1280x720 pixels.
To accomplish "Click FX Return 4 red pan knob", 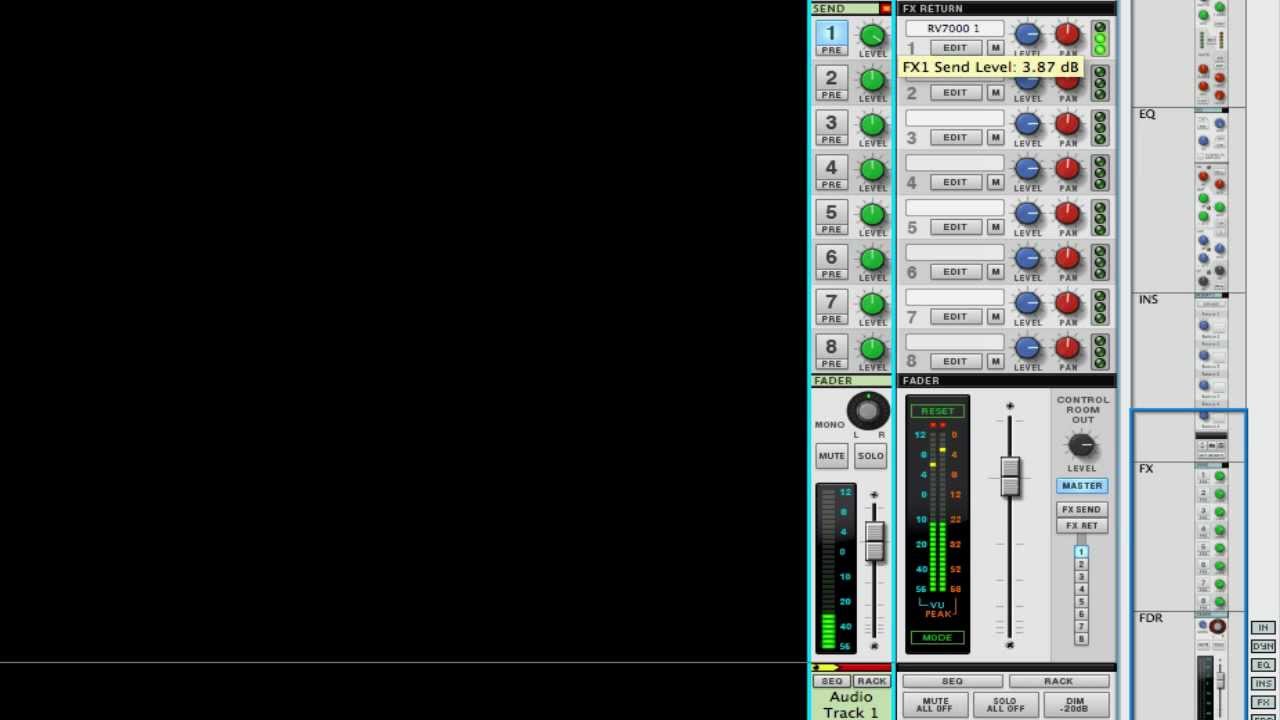I will click(x=1067, y=170).
